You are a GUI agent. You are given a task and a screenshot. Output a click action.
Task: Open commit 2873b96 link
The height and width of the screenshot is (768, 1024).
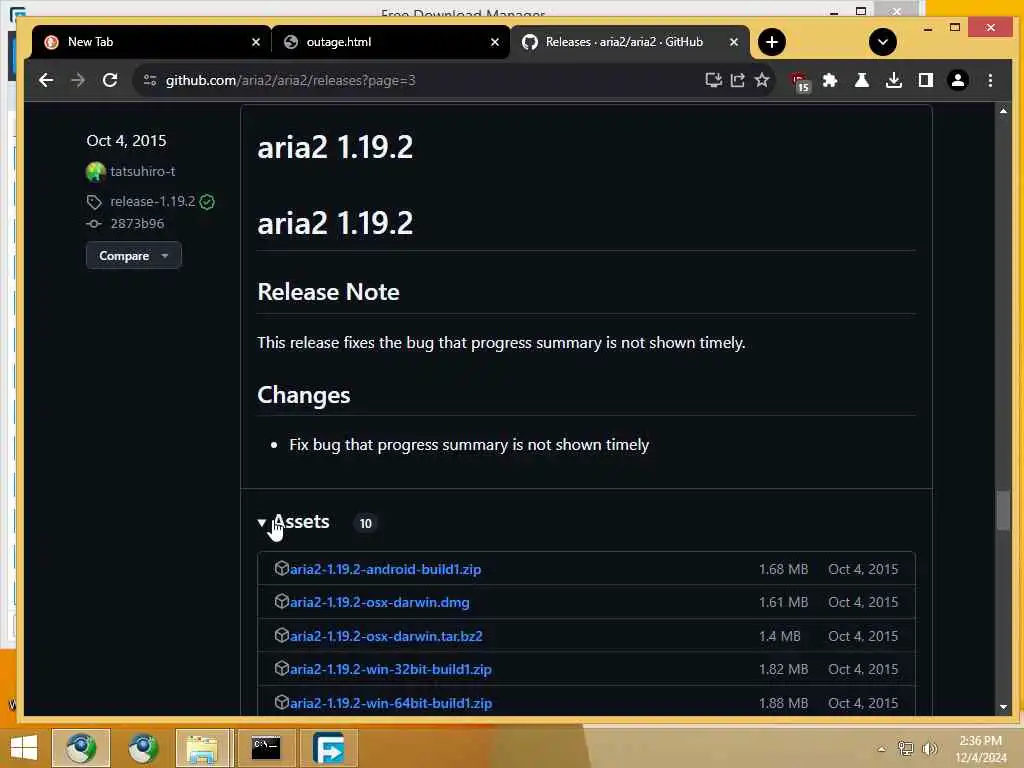coord(137,223)
